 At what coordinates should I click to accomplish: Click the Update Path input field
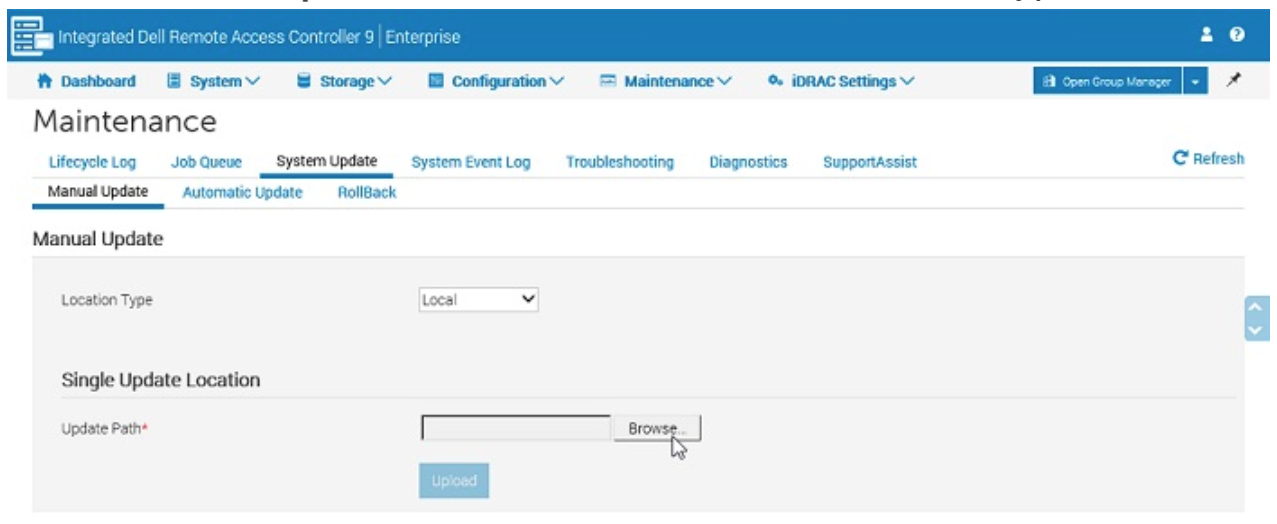point(516,428)
